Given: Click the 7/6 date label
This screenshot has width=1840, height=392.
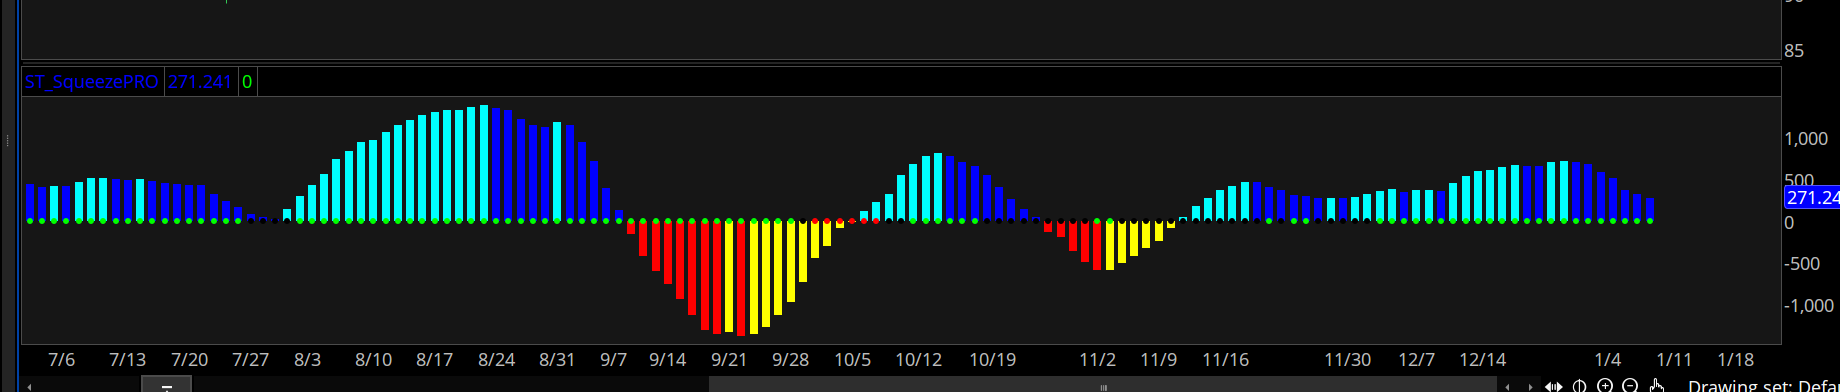Looking at the screenshot, I should point(62,360).
